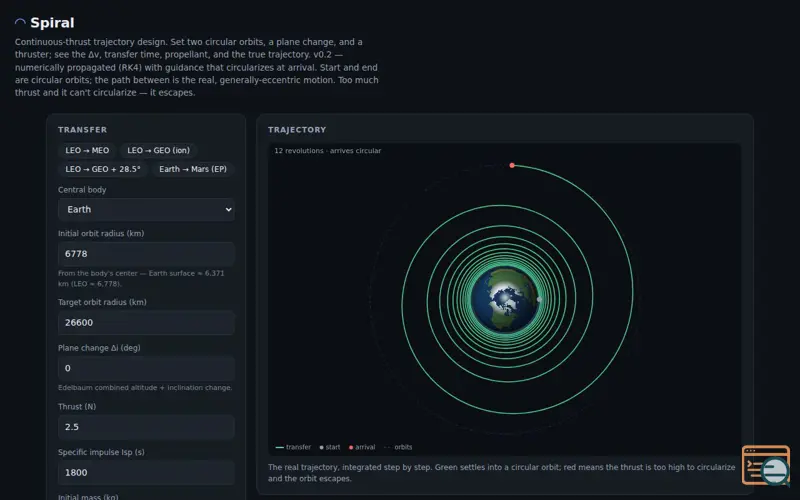Image resolution: width=800 pixels, height=500 pixels.
Task: Select the Specific impulse Isp field
Action: click(146, 472)
